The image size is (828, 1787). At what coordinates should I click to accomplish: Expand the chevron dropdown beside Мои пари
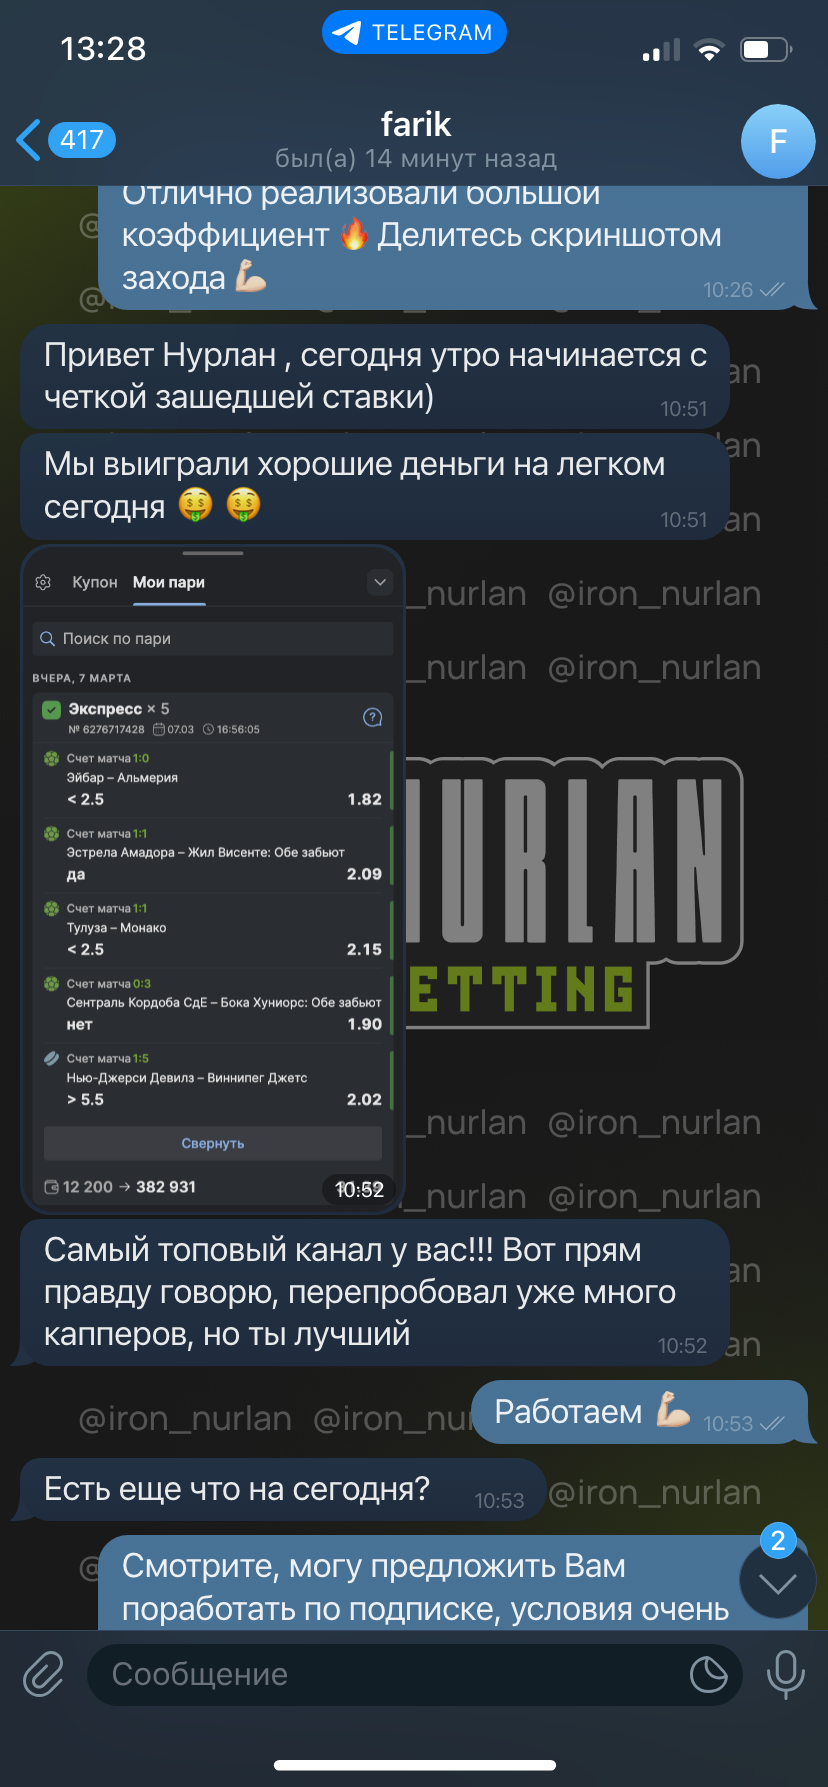pyautogui.click(x=380, y=581)
